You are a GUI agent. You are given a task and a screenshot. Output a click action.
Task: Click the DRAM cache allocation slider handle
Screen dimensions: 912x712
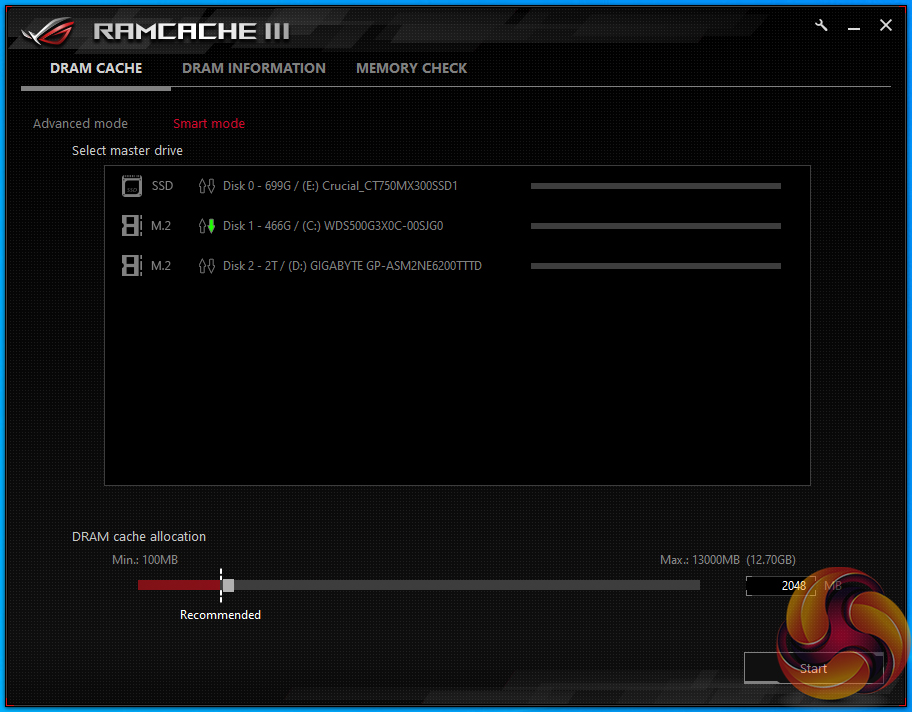pos(229,585)
